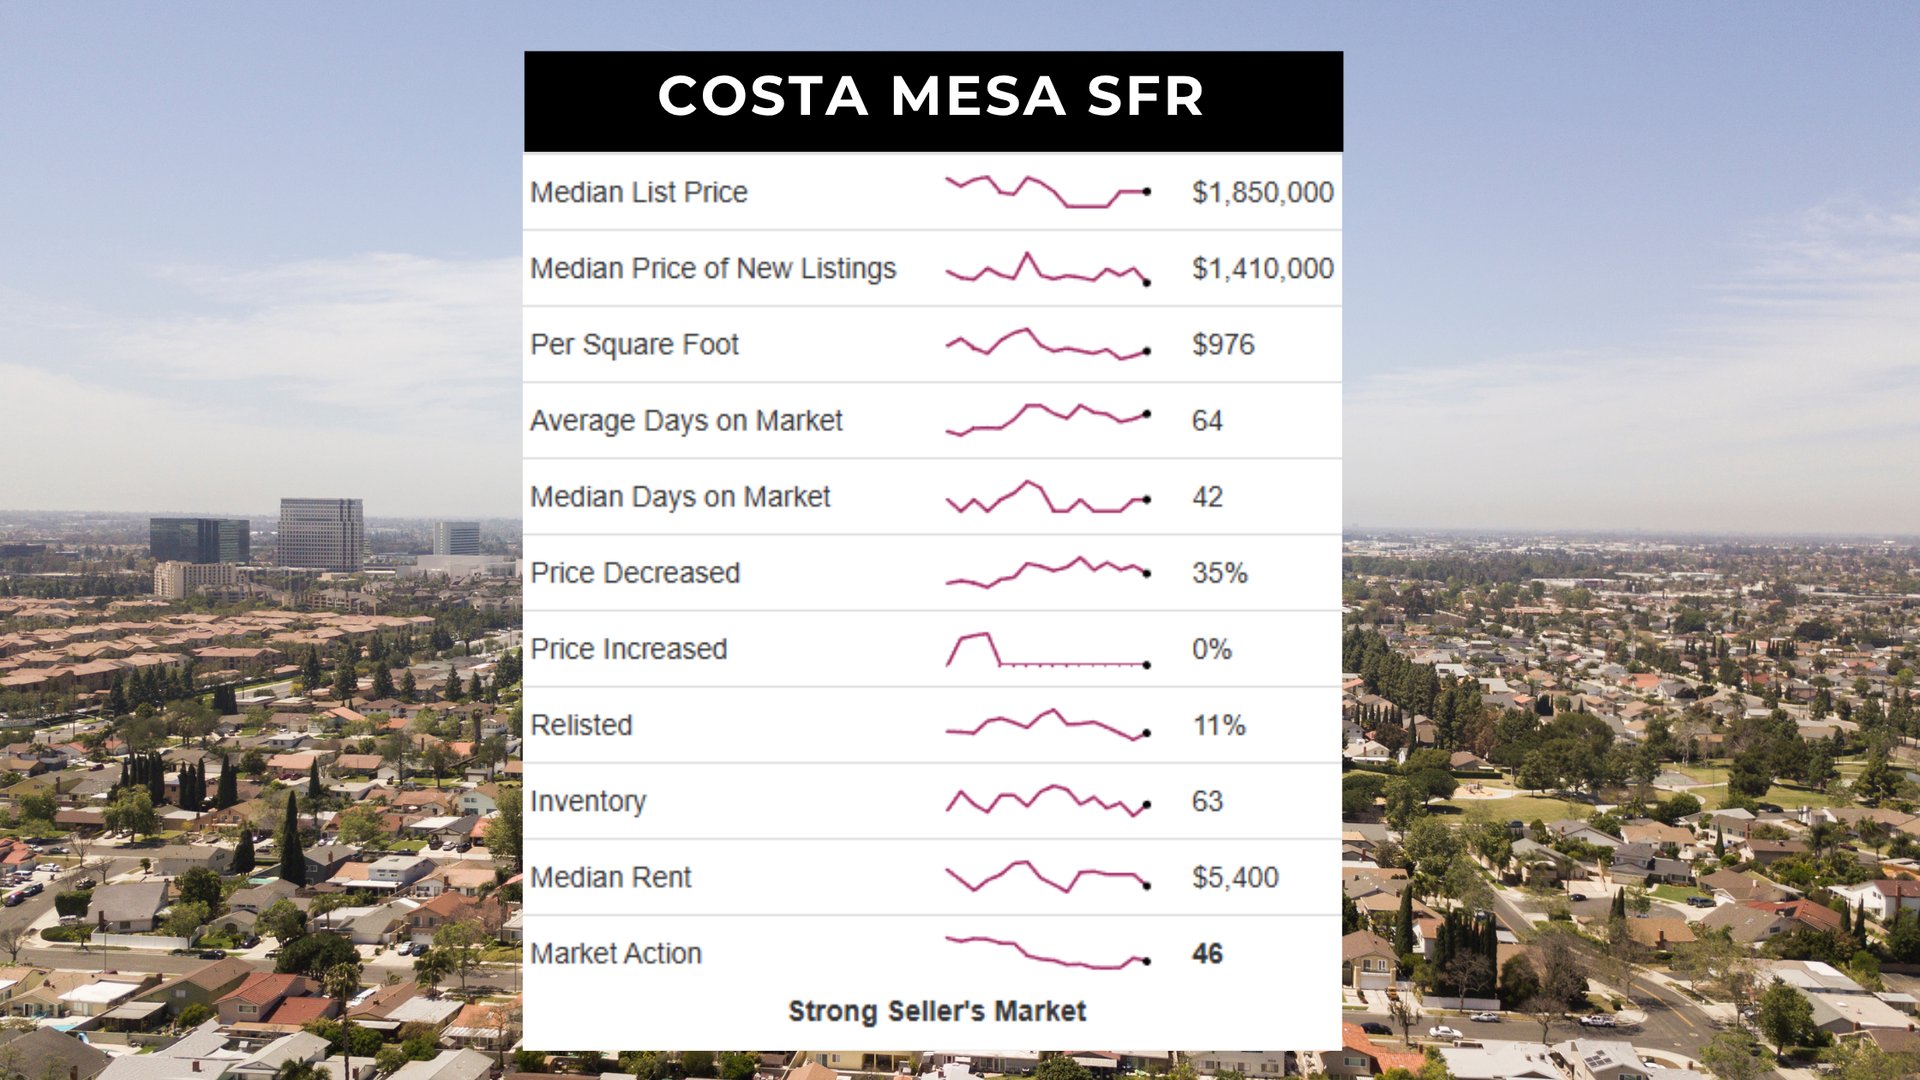Select the Median Days on Market label

point(680,497)
